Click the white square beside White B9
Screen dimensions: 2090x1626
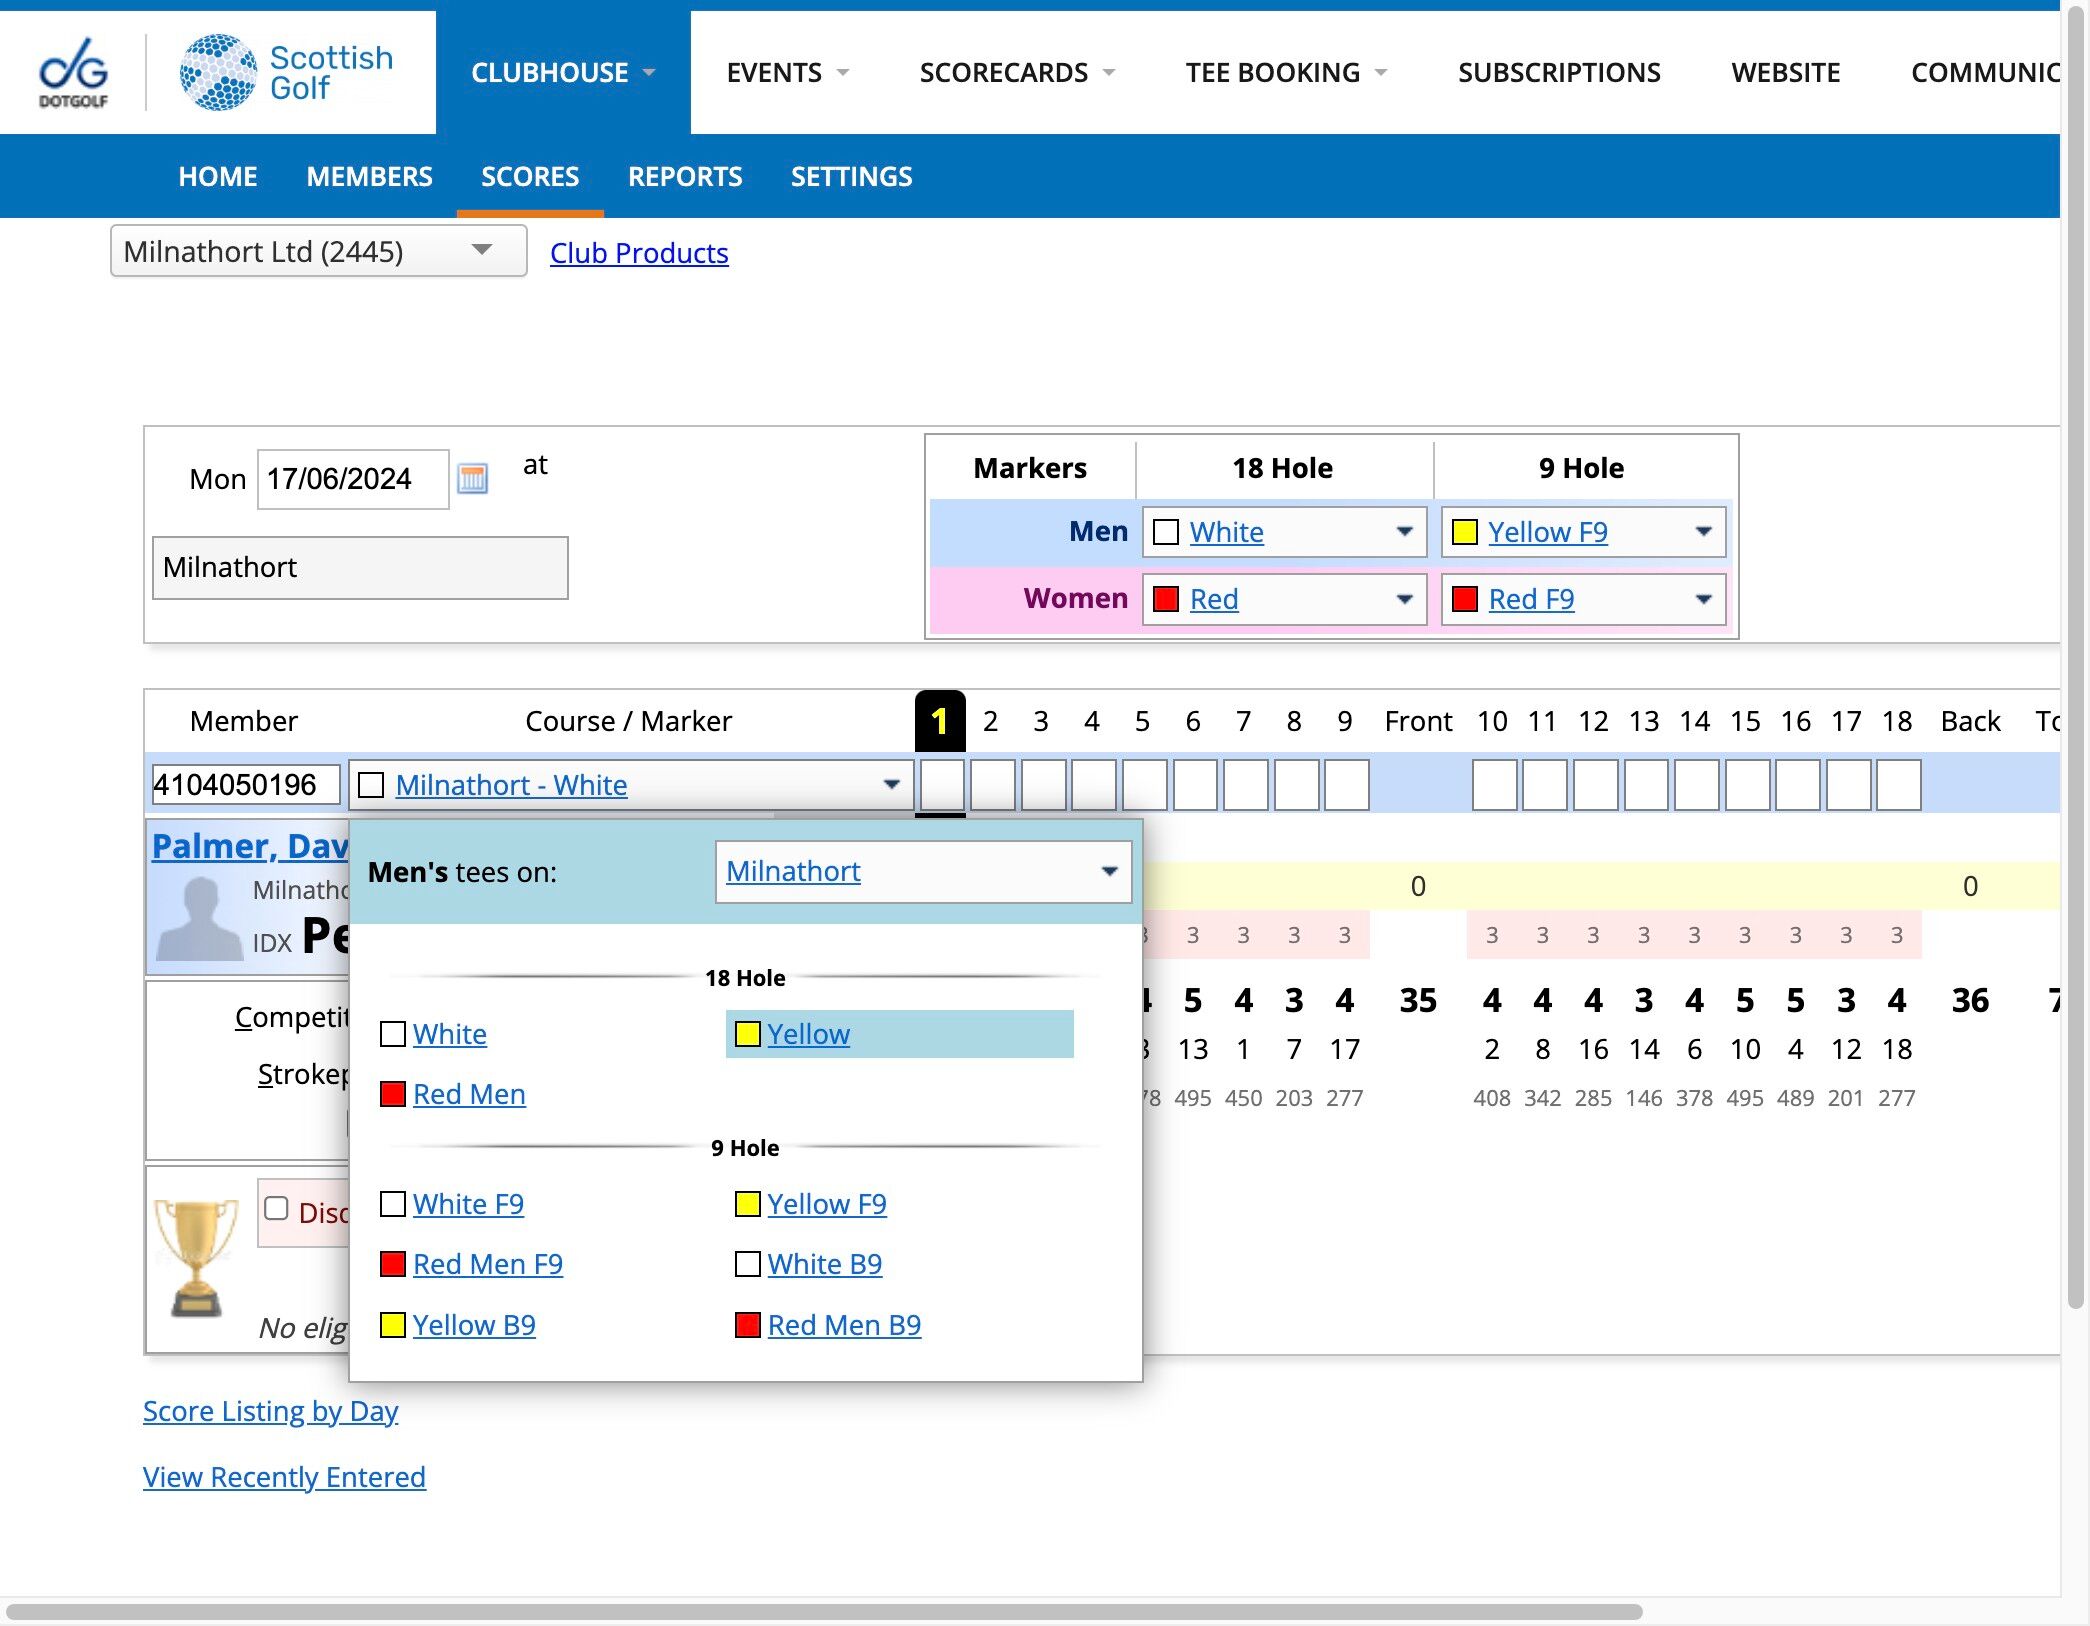(747, 1264)
